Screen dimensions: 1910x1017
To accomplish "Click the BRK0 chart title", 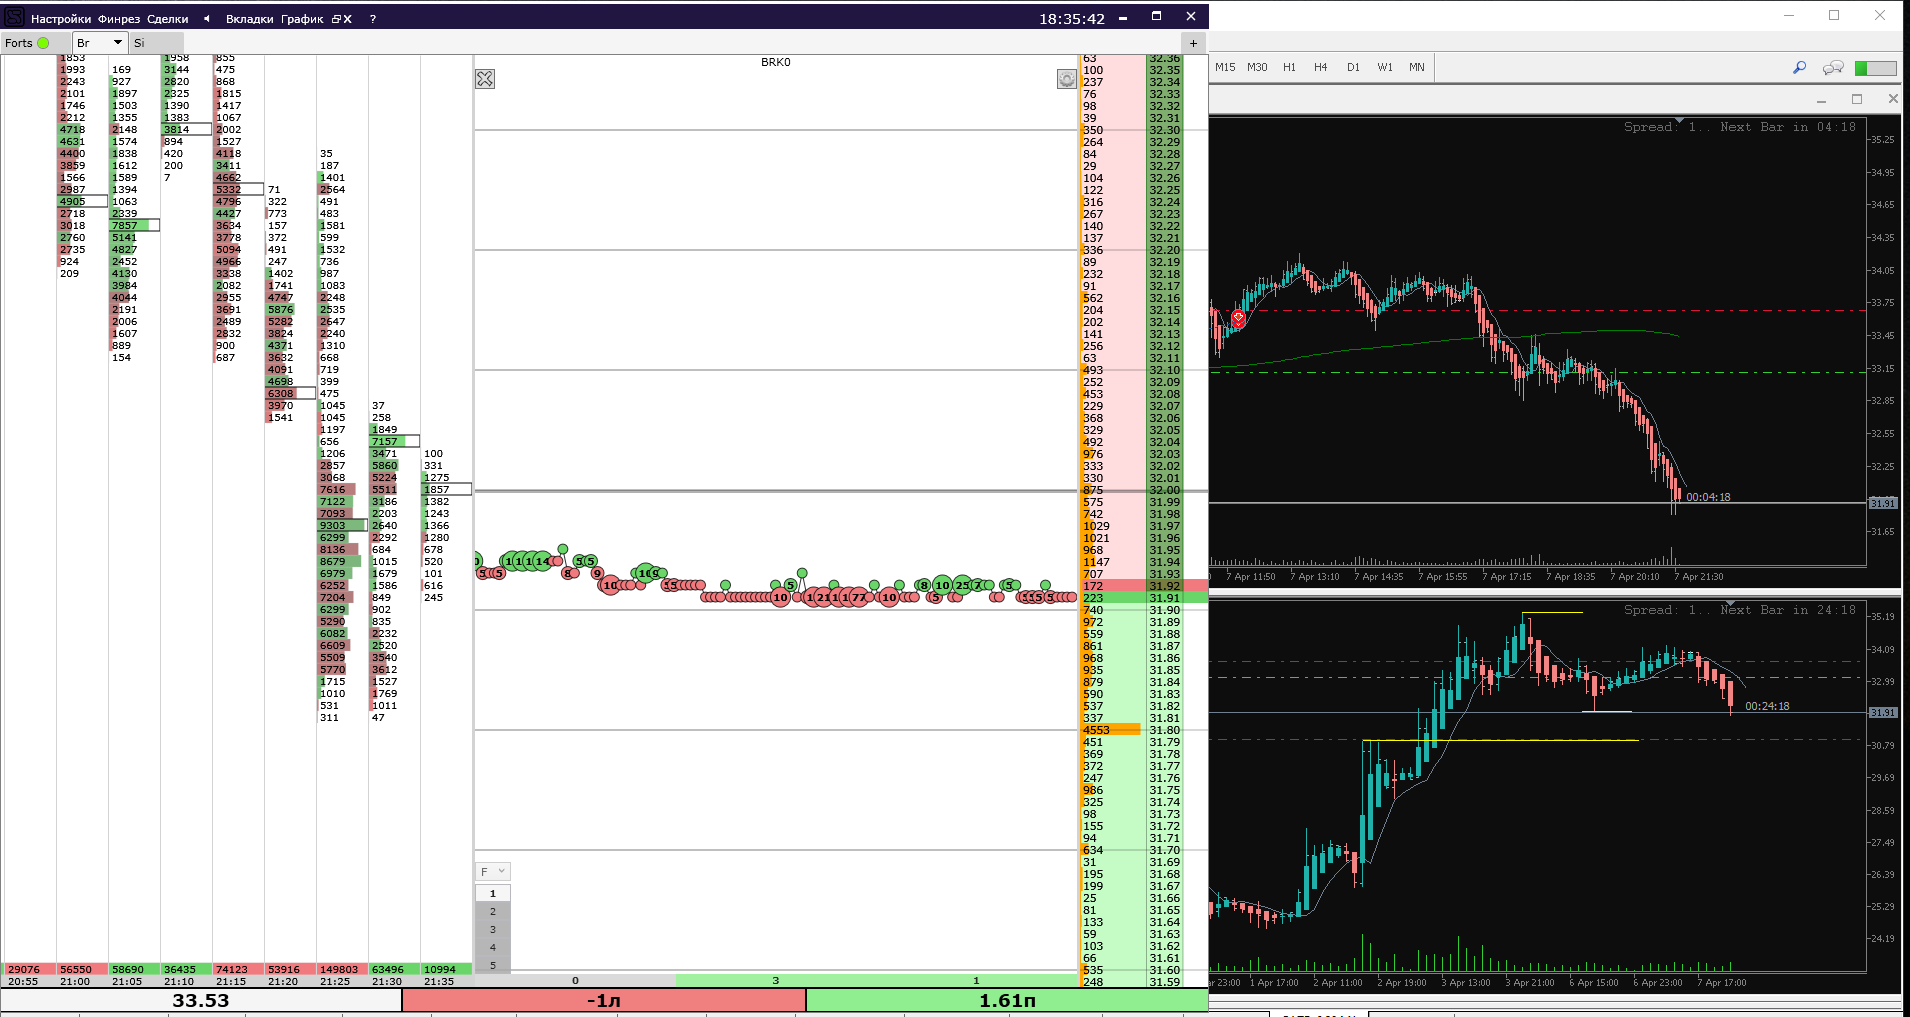I will 775,62.
